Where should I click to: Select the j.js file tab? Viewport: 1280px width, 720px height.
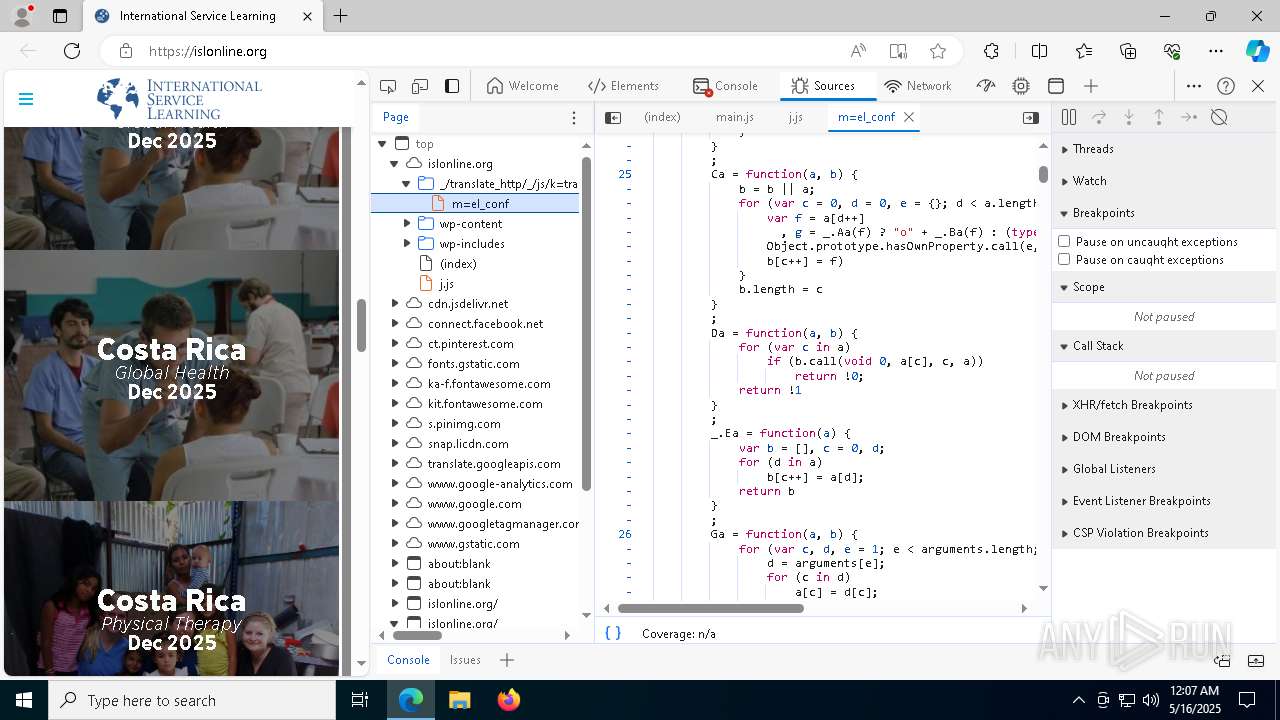pos(796,117)
